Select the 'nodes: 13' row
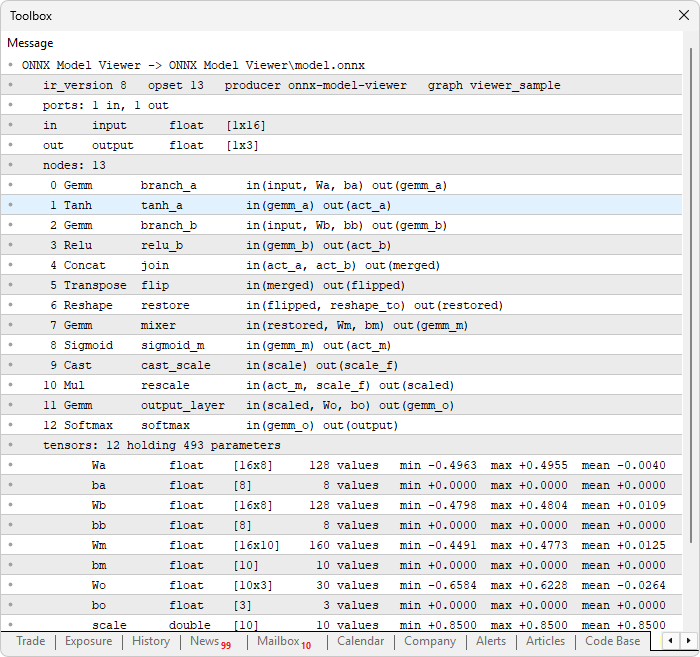This screenshot has width=700, height=657. (x=341, y=165)
